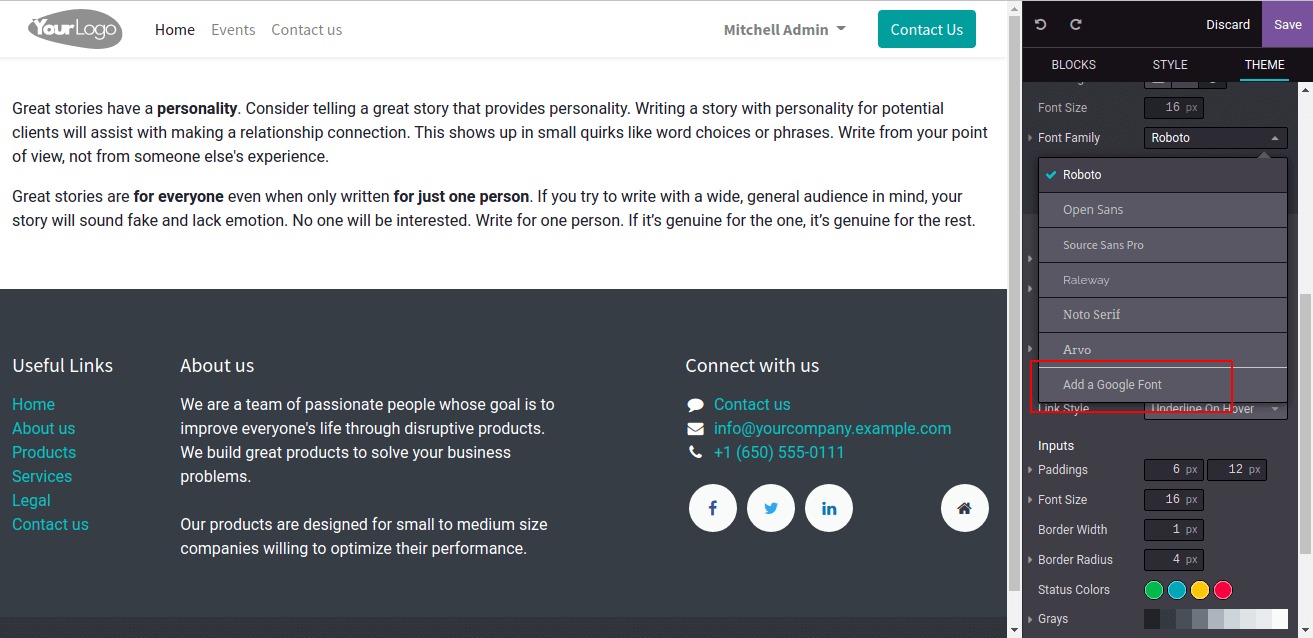The image size is (1313, 638).
Task: Pick the Noto Serif font option
Action: 1162,315
